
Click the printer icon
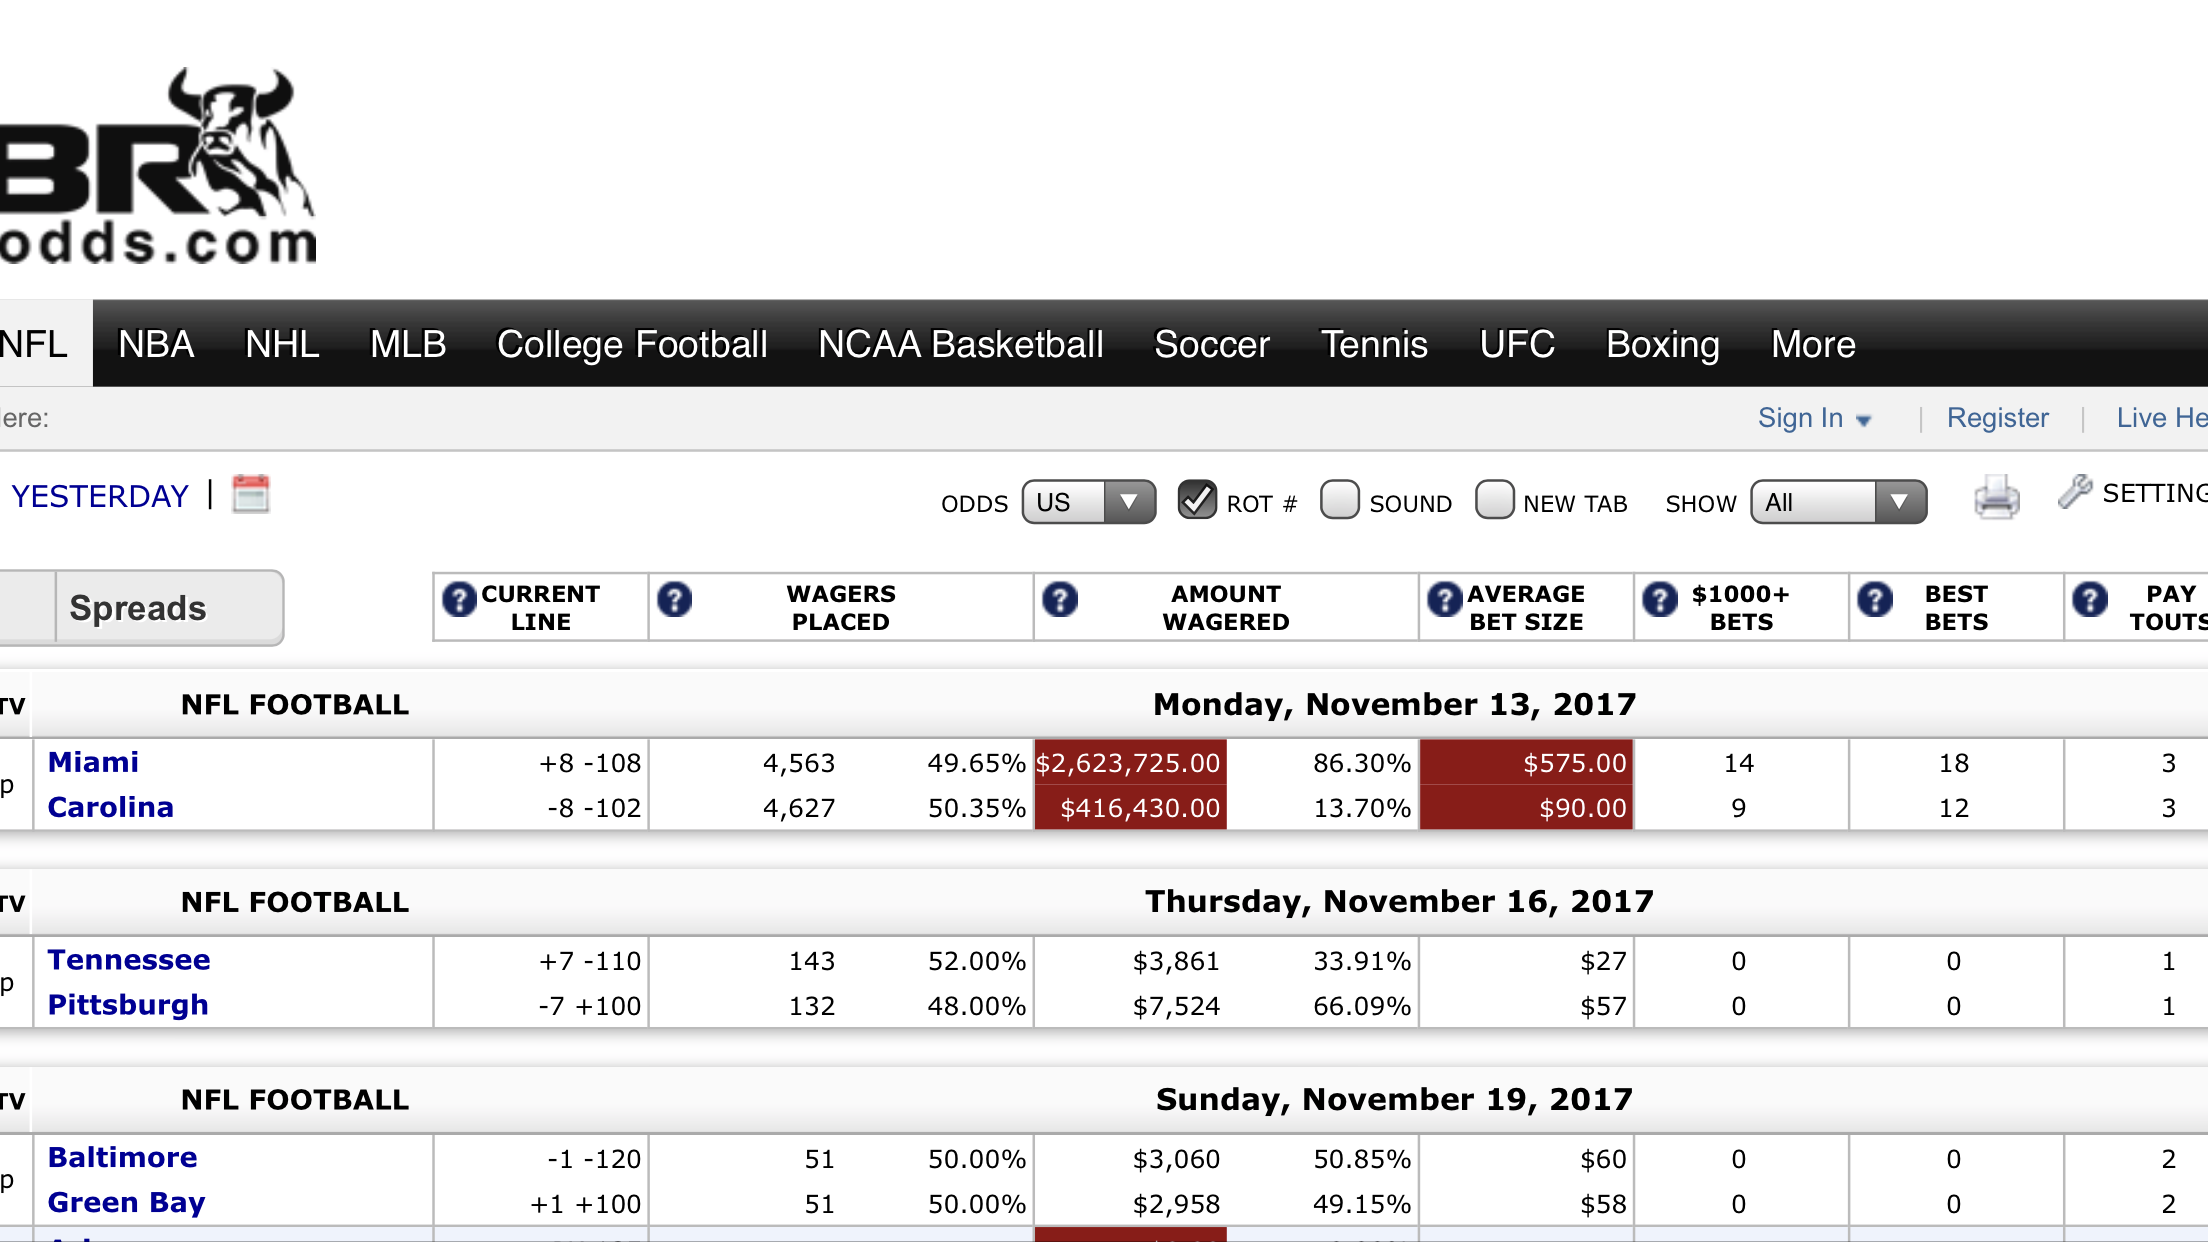tap(1996, 498)
